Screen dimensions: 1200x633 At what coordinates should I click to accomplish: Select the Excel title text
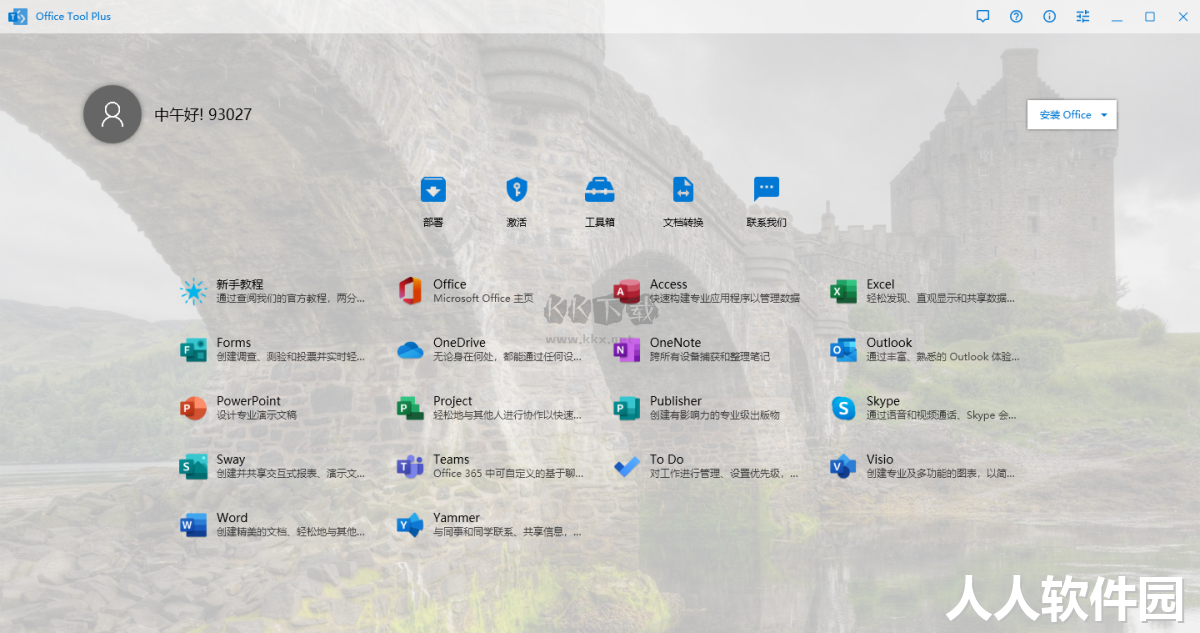(880, 284)
